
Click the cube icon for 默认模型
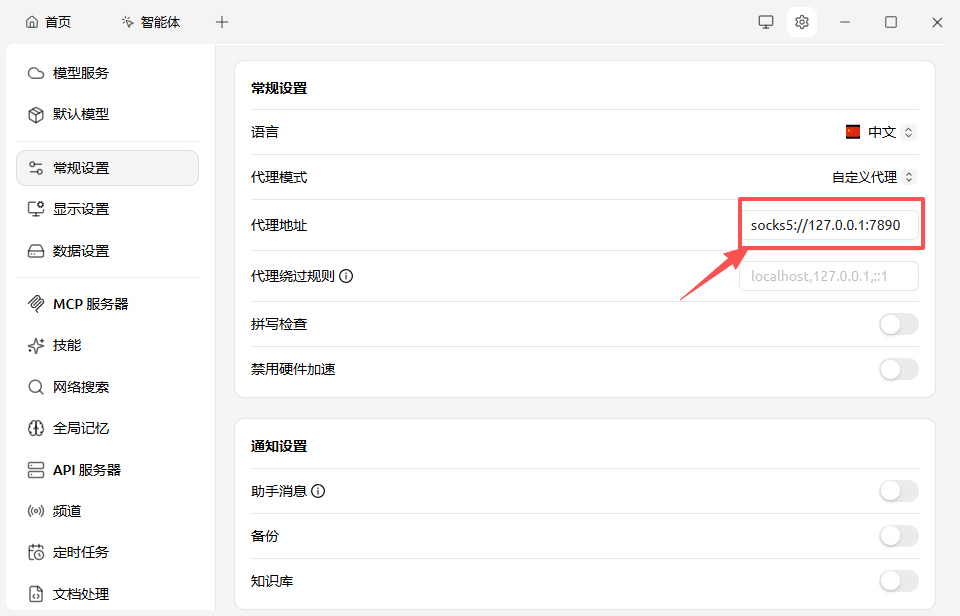pos(36,115)
